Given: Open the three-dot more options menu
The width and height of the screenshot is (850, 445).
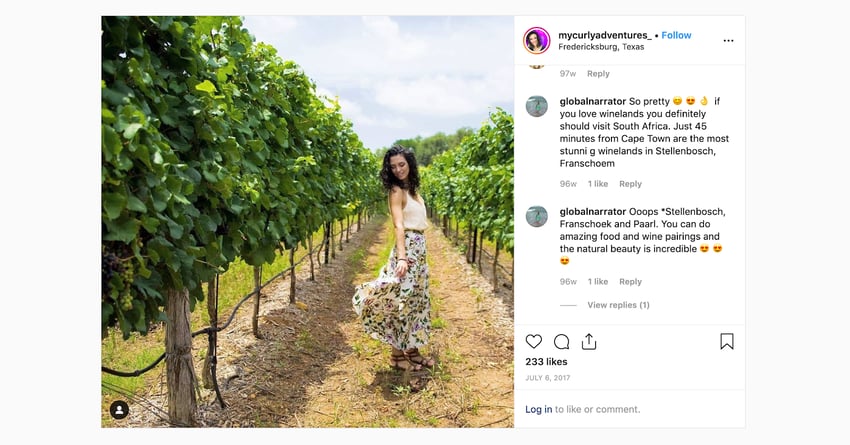Looking at the screenshot, I should (x=728, y=41).
